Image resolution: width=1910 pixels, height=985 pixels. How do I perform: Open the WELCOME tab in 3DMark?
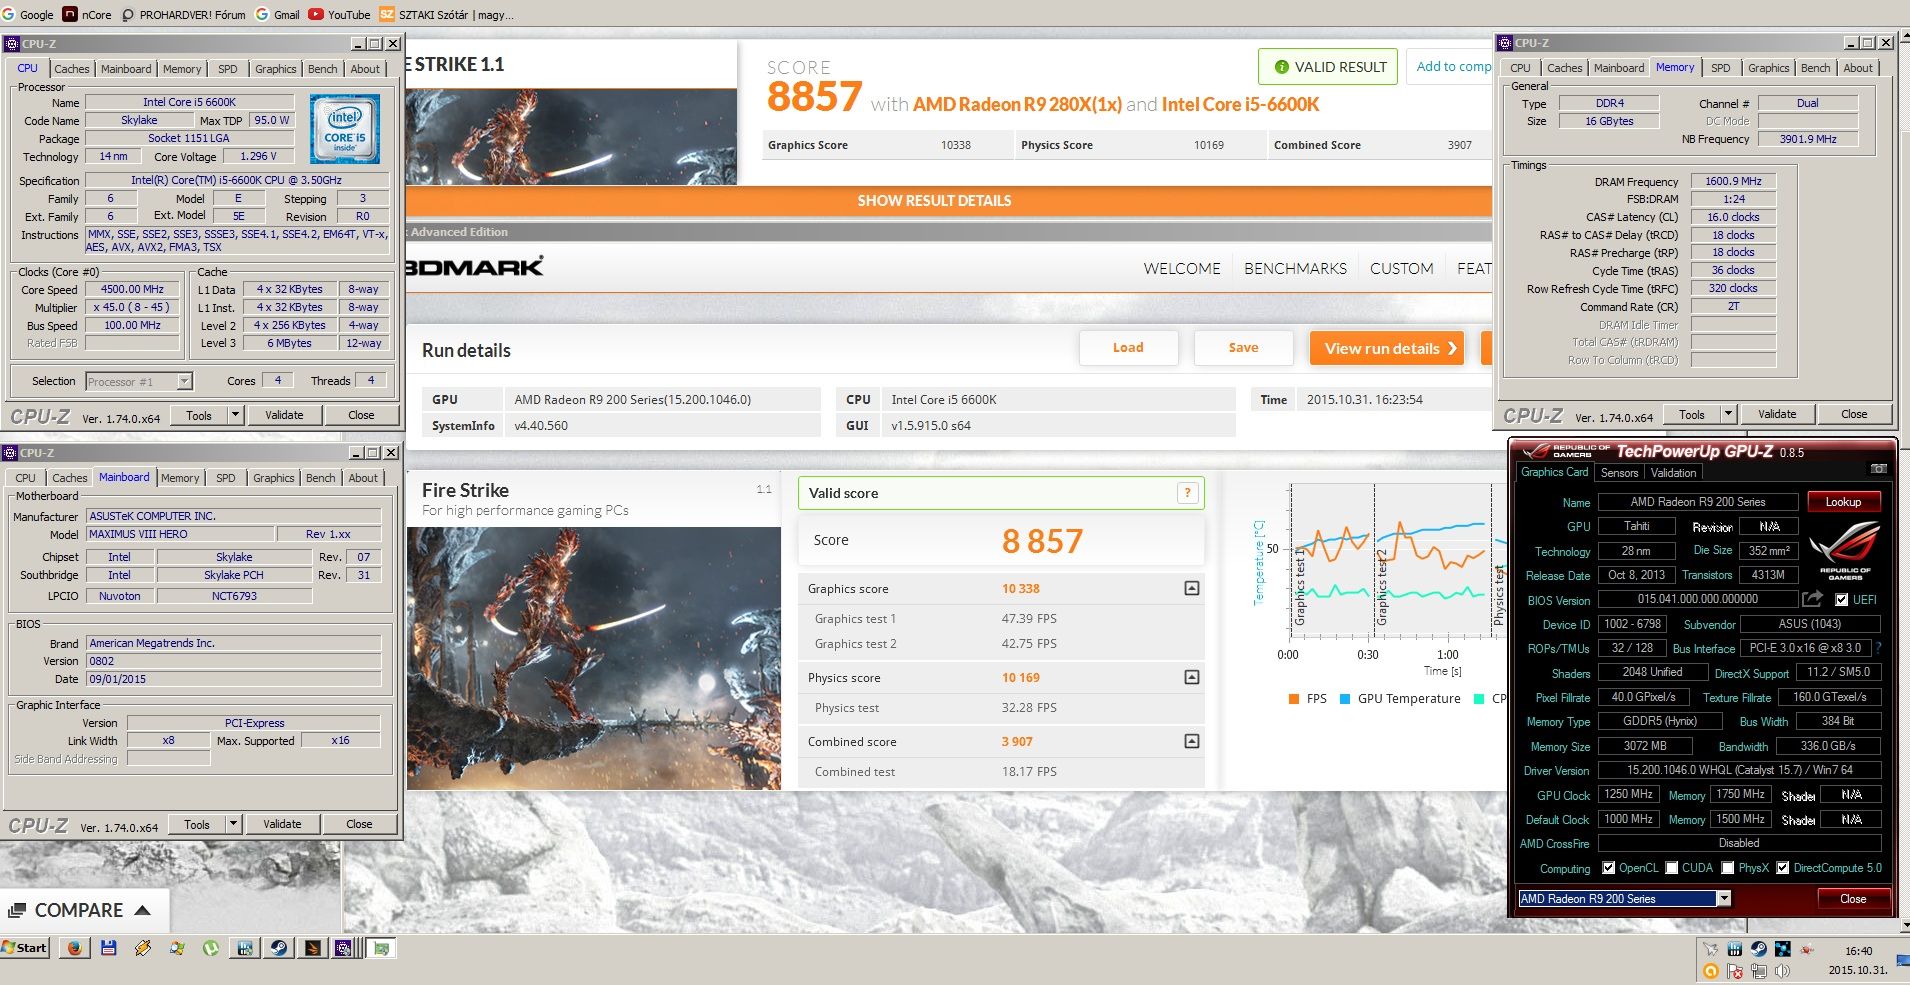pyautogui.click(x=1182, y=268)
